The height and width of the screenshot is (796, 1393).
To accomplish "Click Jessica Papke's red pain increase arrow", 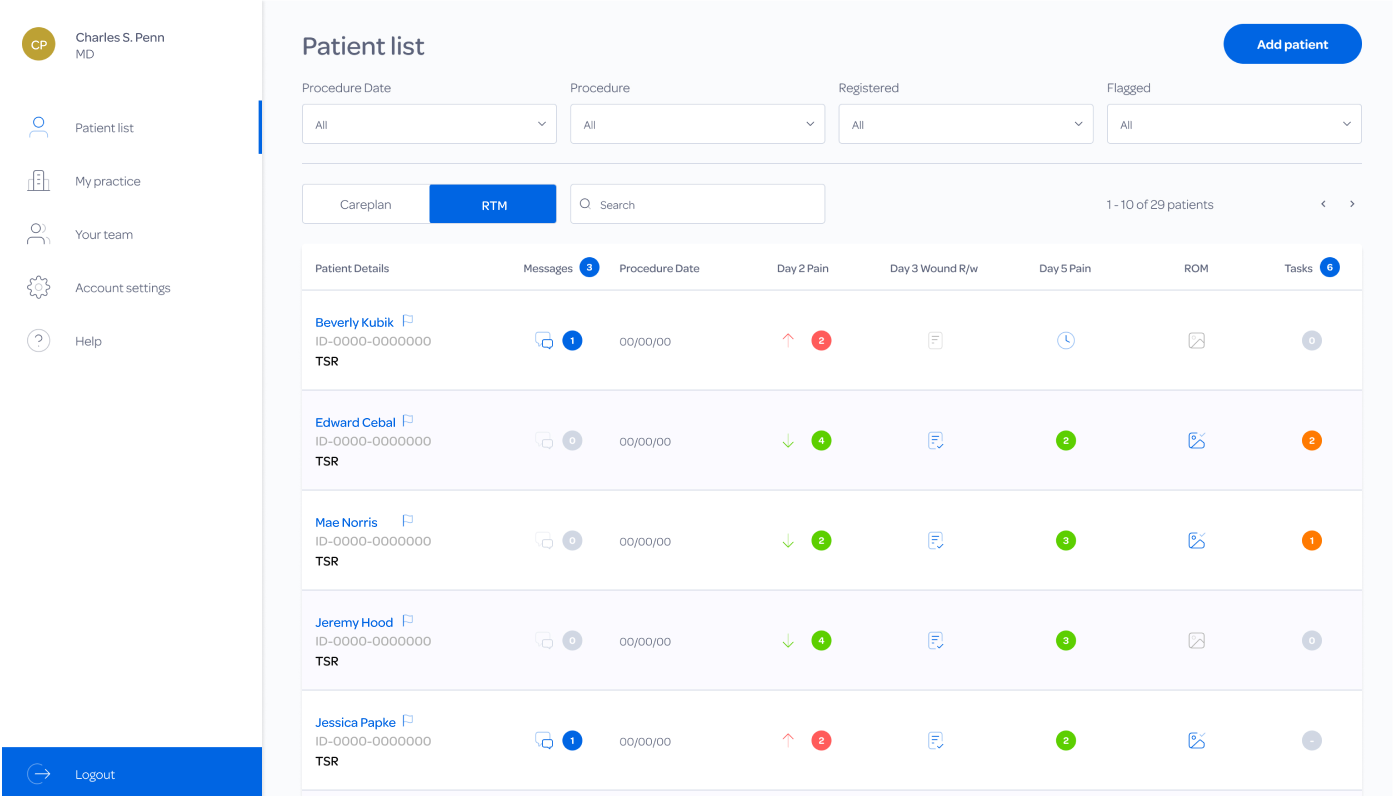I will click(788, 741).
